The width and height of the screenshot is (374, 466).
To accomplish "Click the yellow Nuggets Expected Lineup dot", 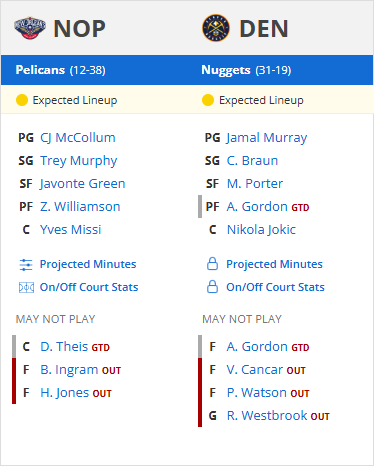I will pos(208,100).
